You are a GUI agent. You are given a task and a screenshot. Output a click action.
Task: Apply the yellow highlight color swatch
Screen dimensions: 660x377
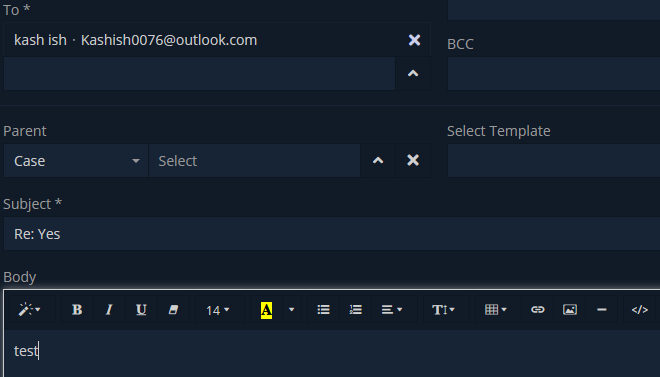(x=266, y=310)
